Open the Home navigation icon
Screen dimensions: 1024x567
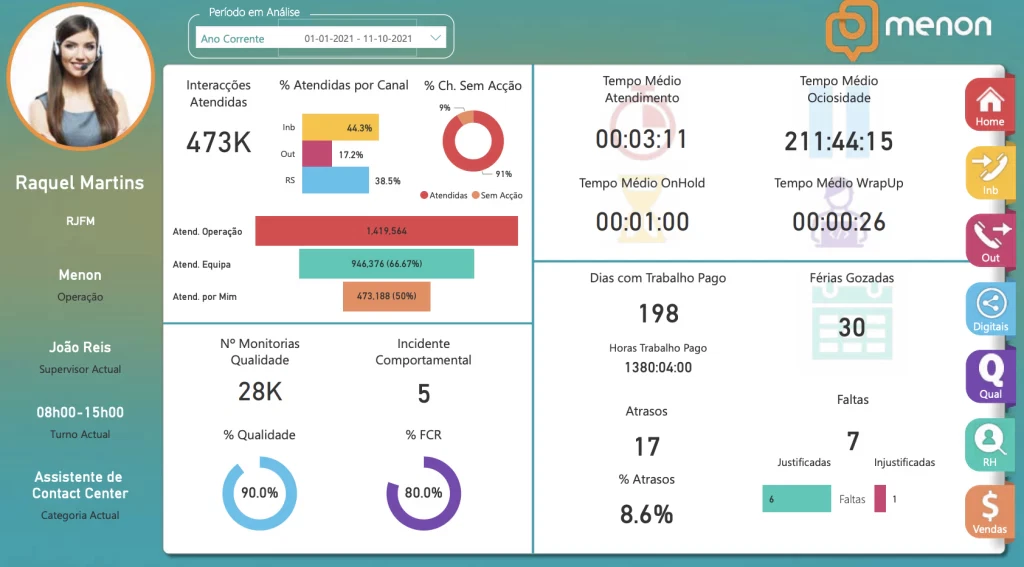(x=989, y=104)
